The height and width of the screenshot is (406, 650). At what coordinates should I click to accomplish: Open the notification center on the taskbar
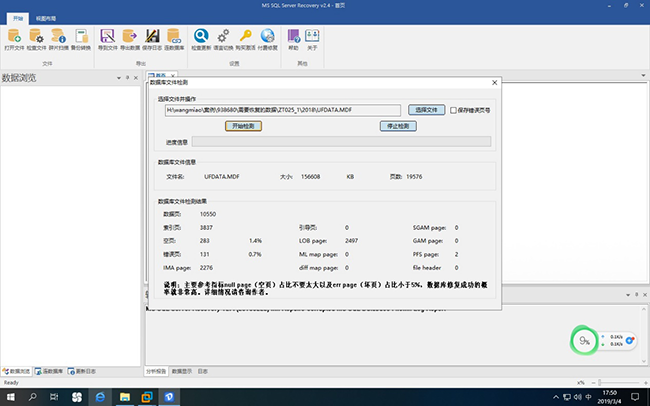(635, 397)
